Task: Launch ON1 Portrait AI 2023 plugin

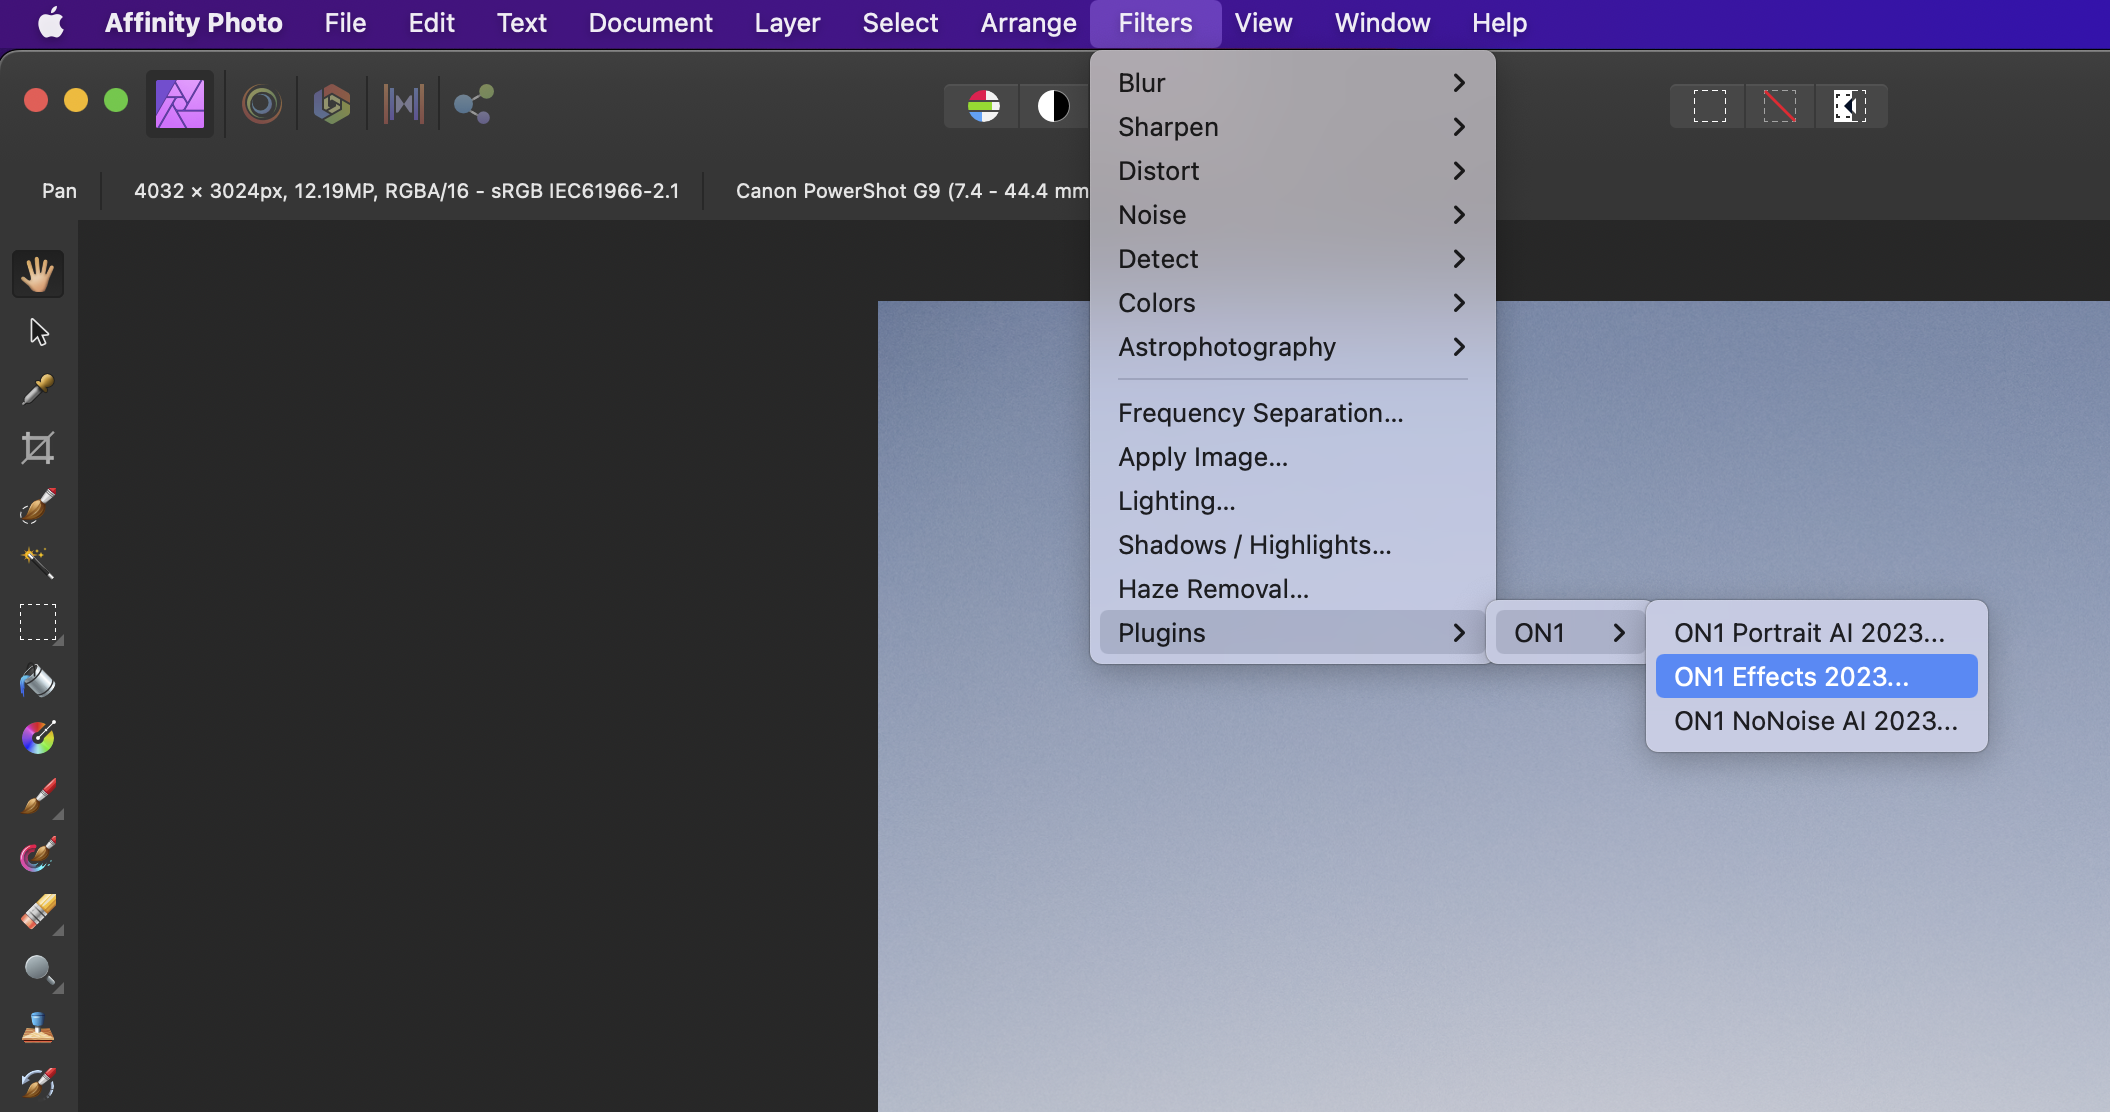Action: tap(1817, 633)
